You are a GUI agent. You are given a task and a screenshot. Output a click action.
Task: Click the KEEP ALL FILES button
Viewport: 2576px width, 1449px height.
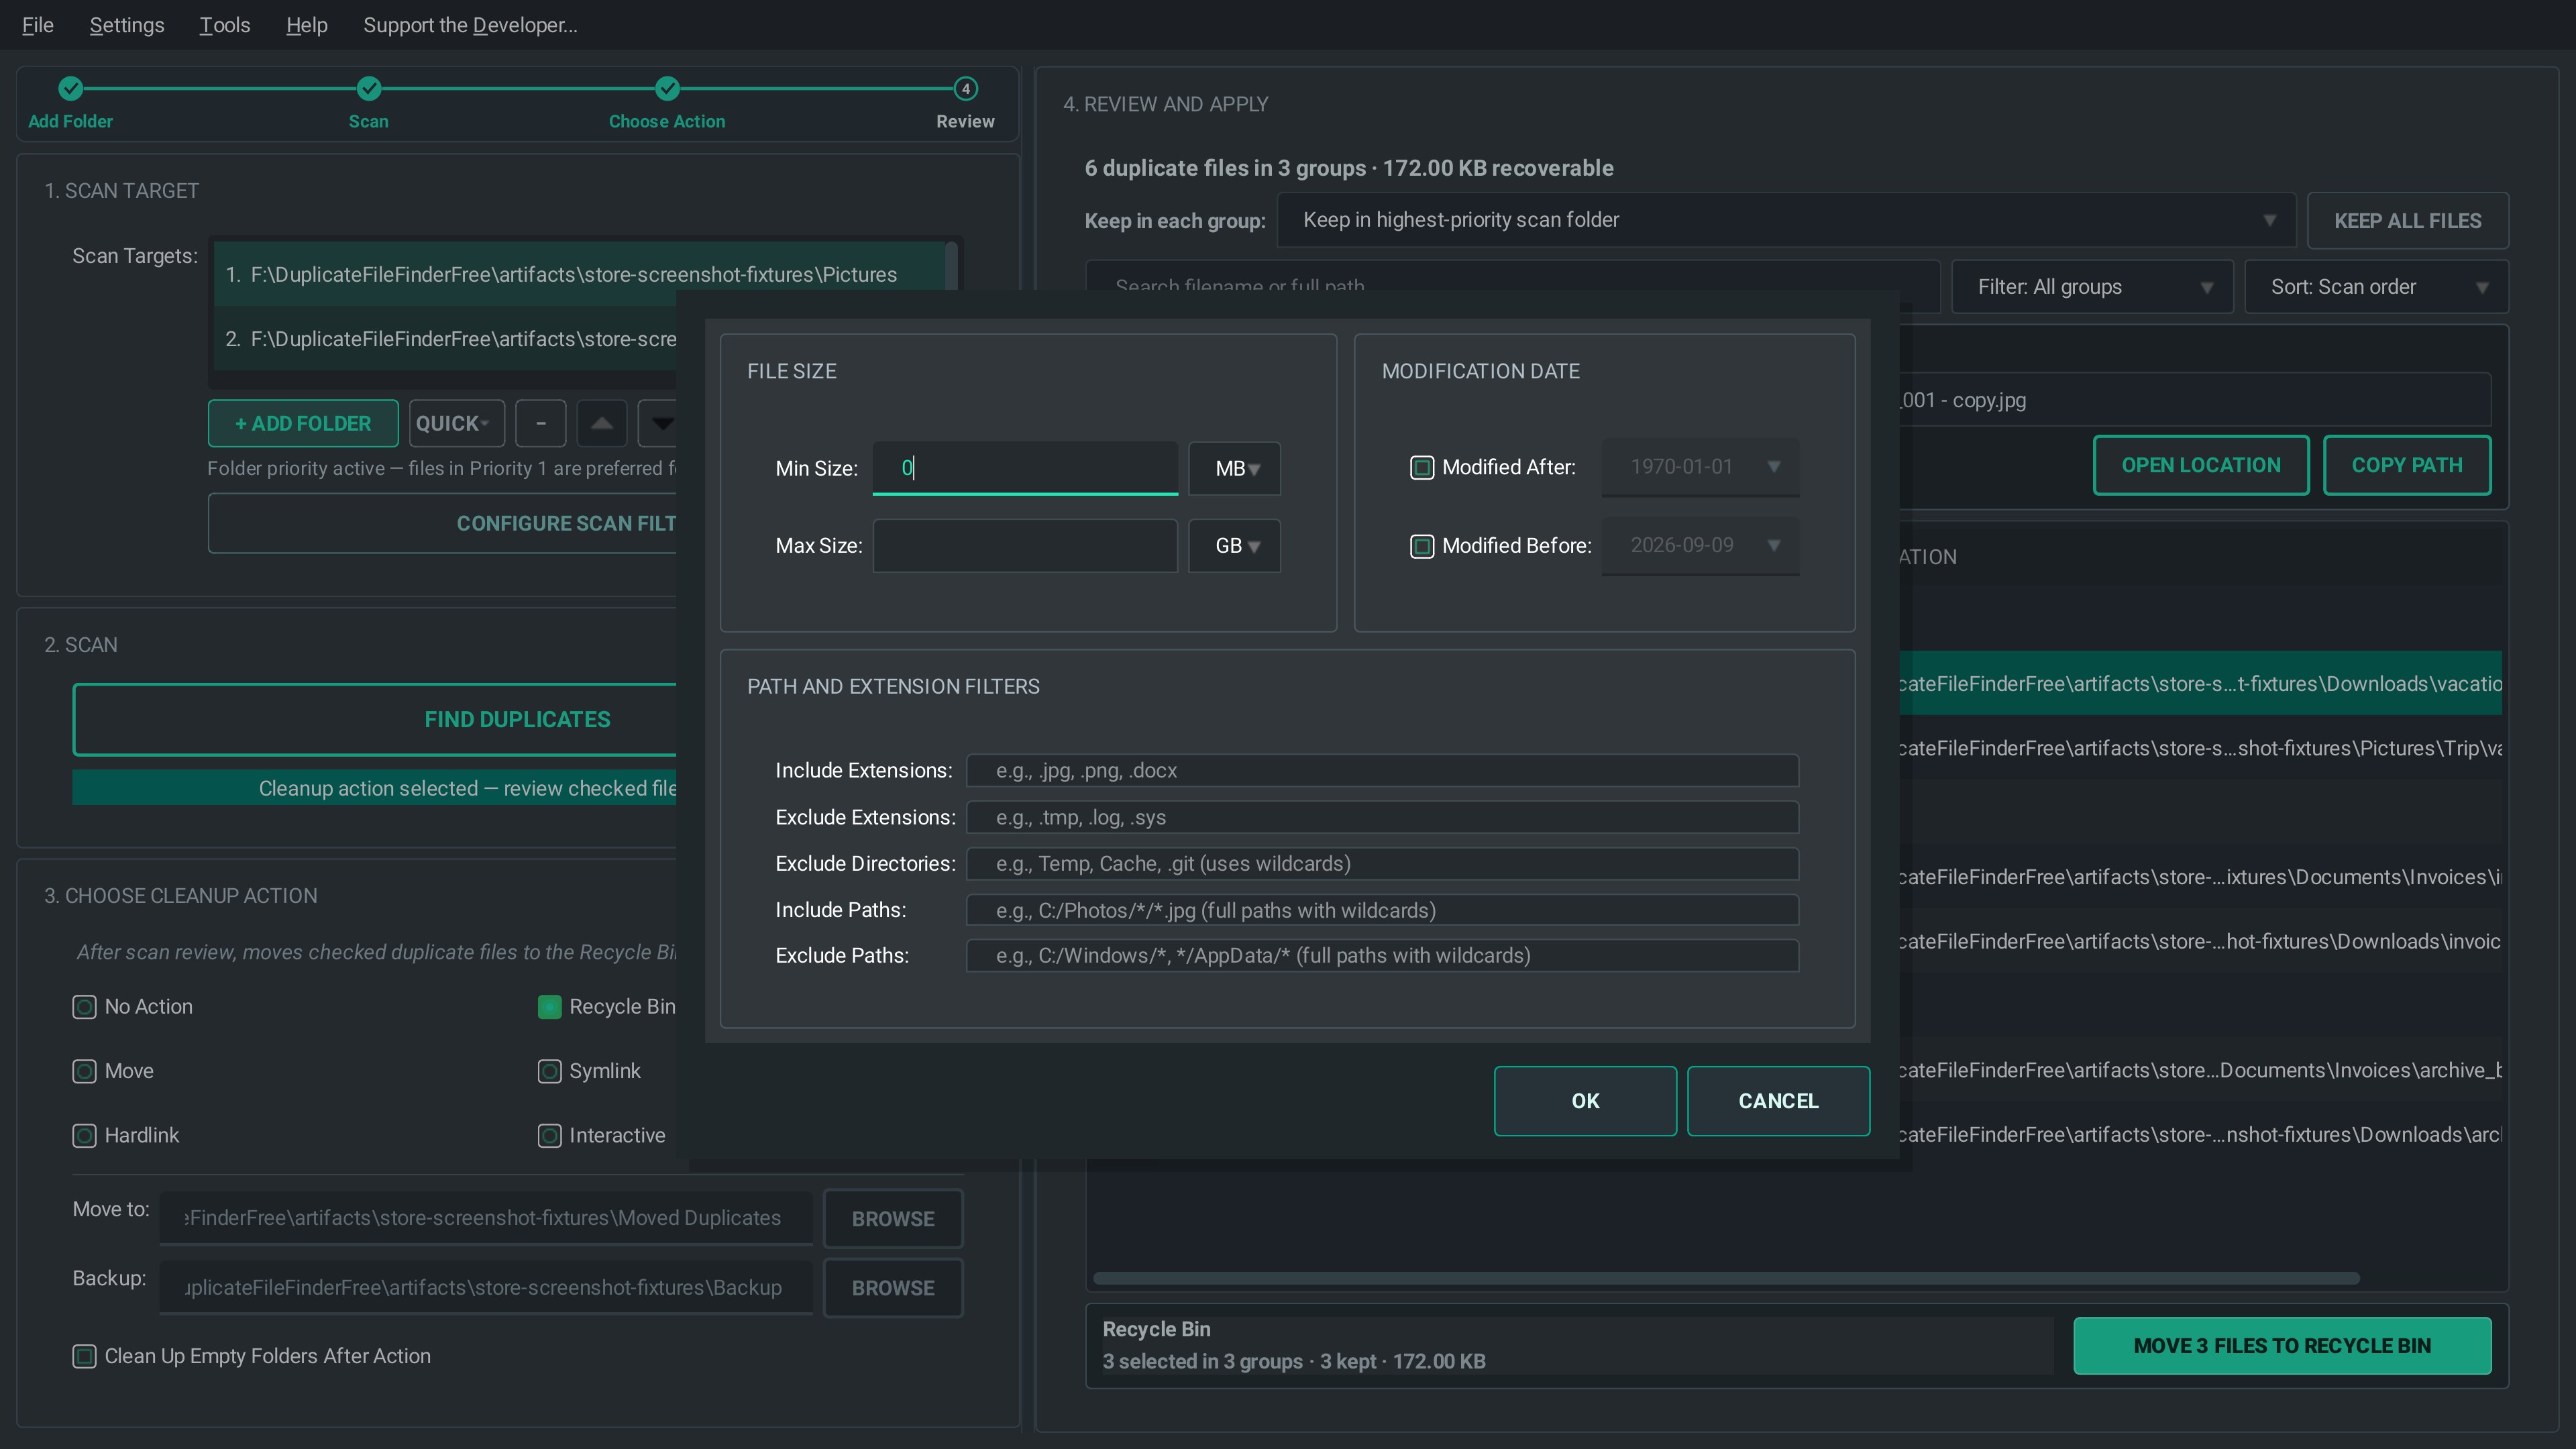pos(2407,221)
